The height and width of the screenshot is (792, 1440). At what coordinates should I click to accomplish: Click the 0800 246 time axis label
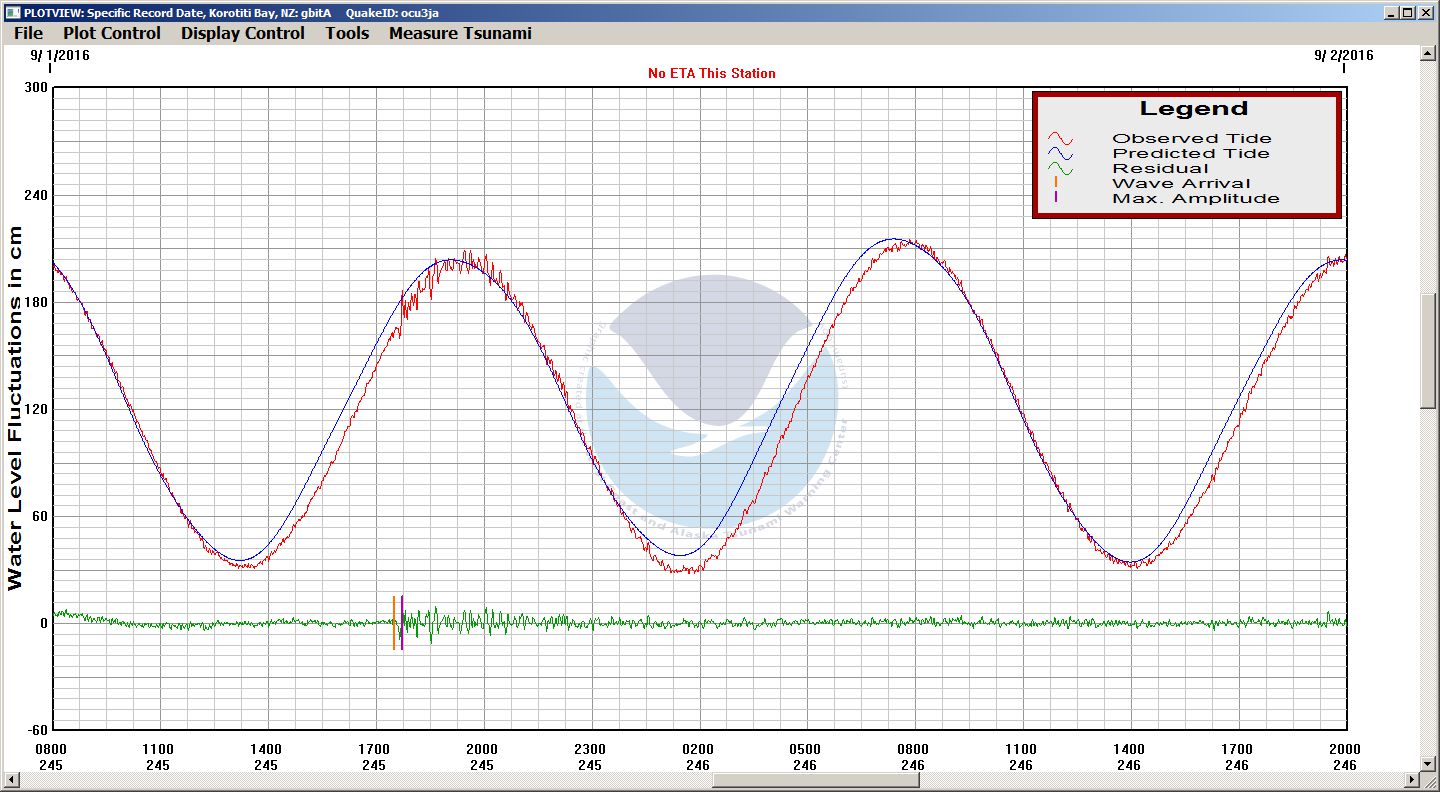[913, 757]
